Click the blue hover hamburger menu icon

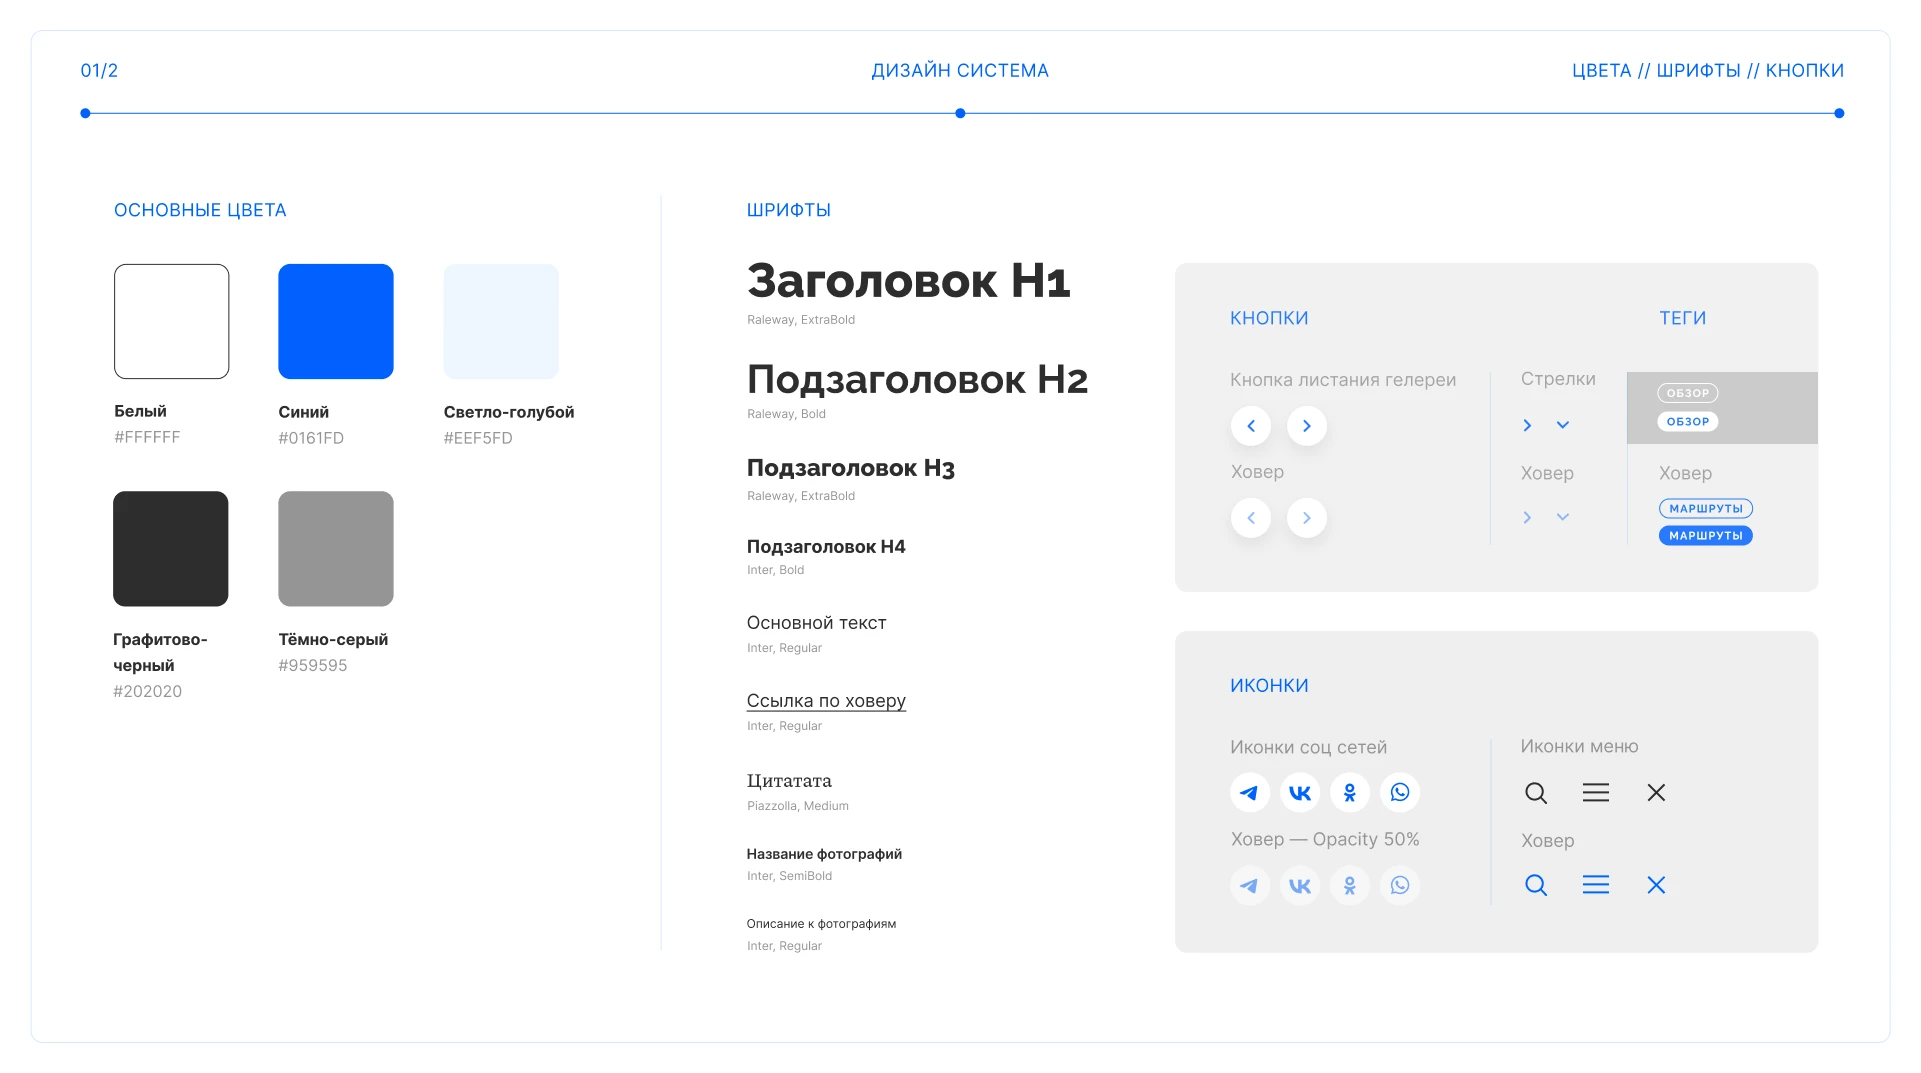[1595, 885]
